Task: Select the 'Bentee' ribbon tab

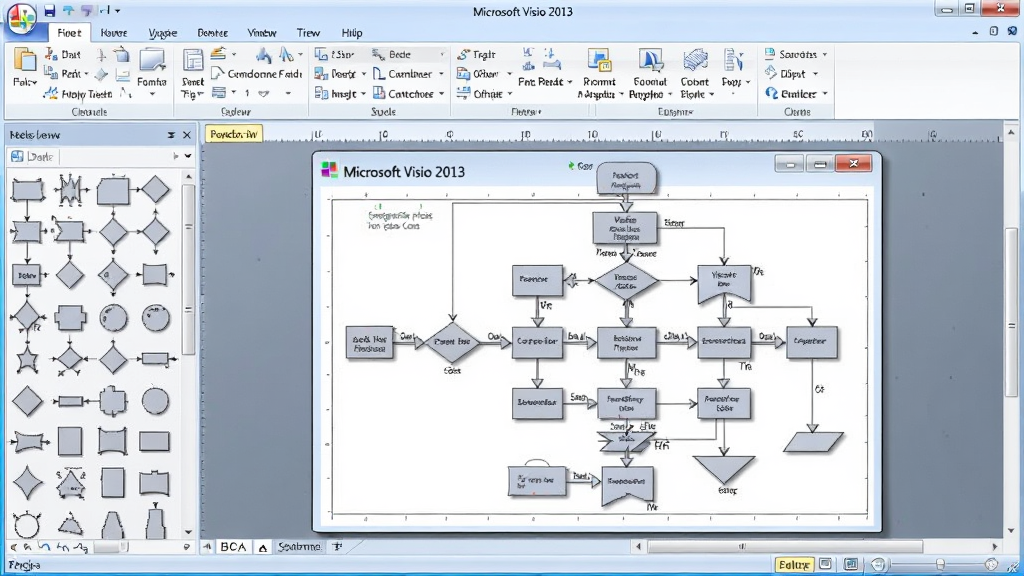Action: (212, 33)
